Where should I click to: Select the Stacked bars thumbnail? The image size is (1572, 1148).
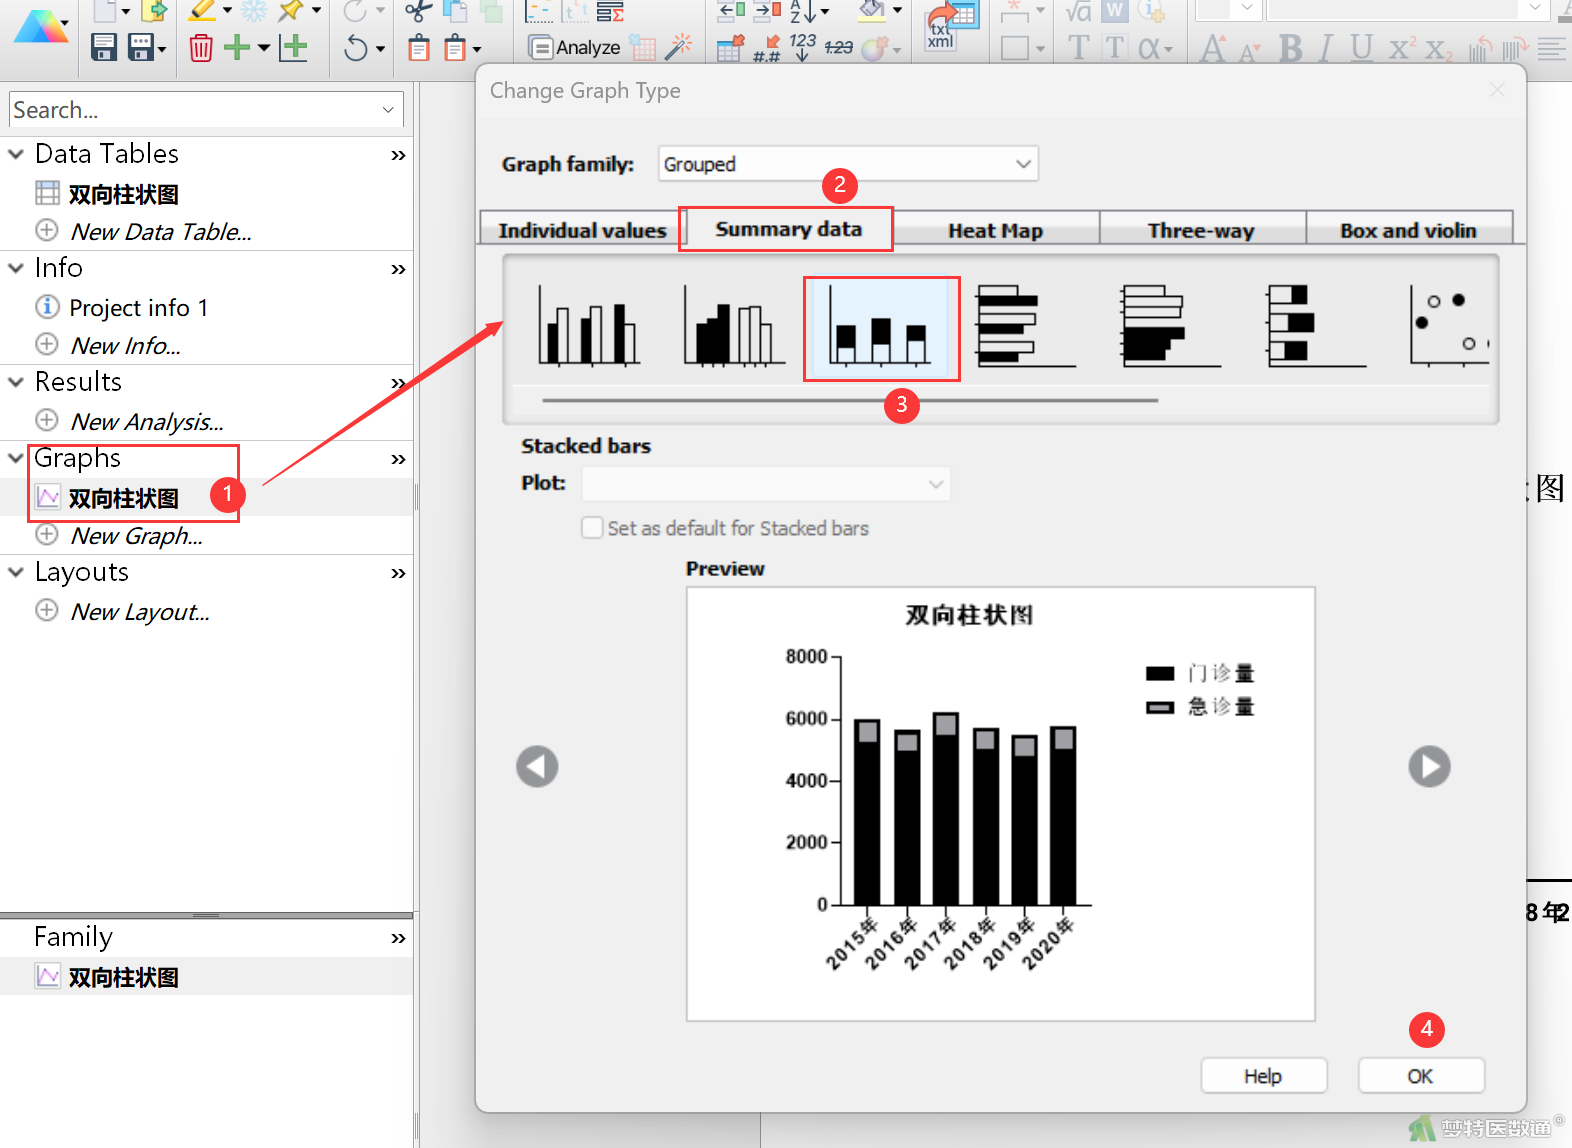click(881, 329)
